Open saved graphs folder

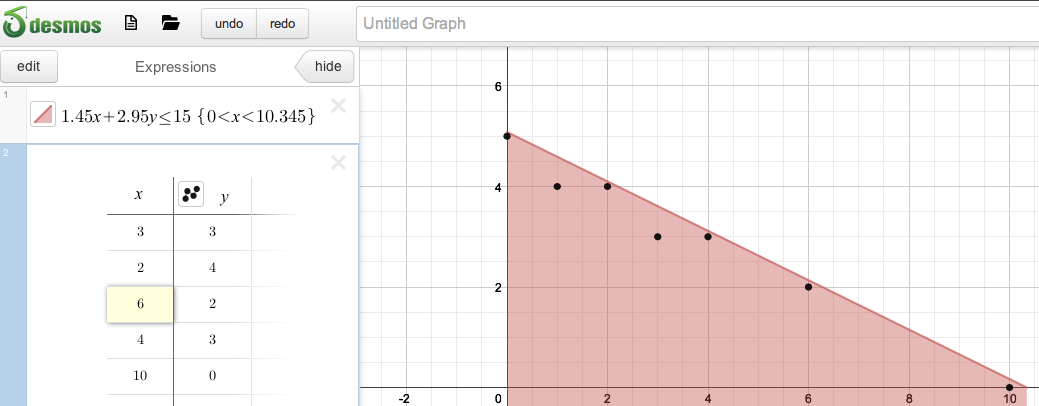(170, 23)
